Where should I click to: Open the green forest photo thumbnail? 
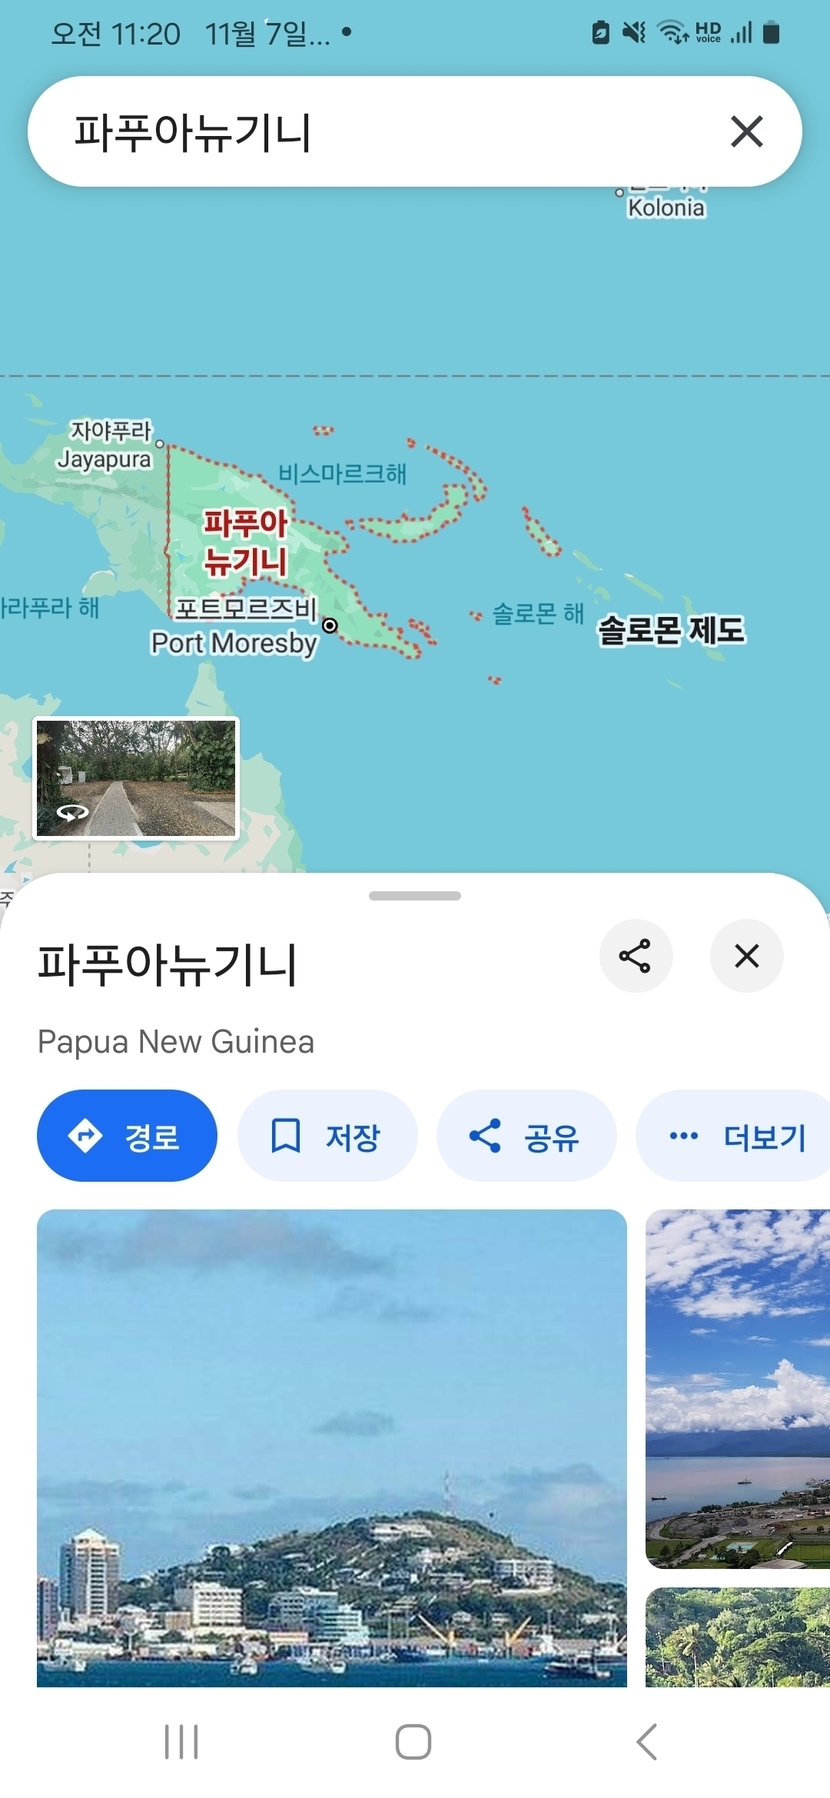point(738,1637)
